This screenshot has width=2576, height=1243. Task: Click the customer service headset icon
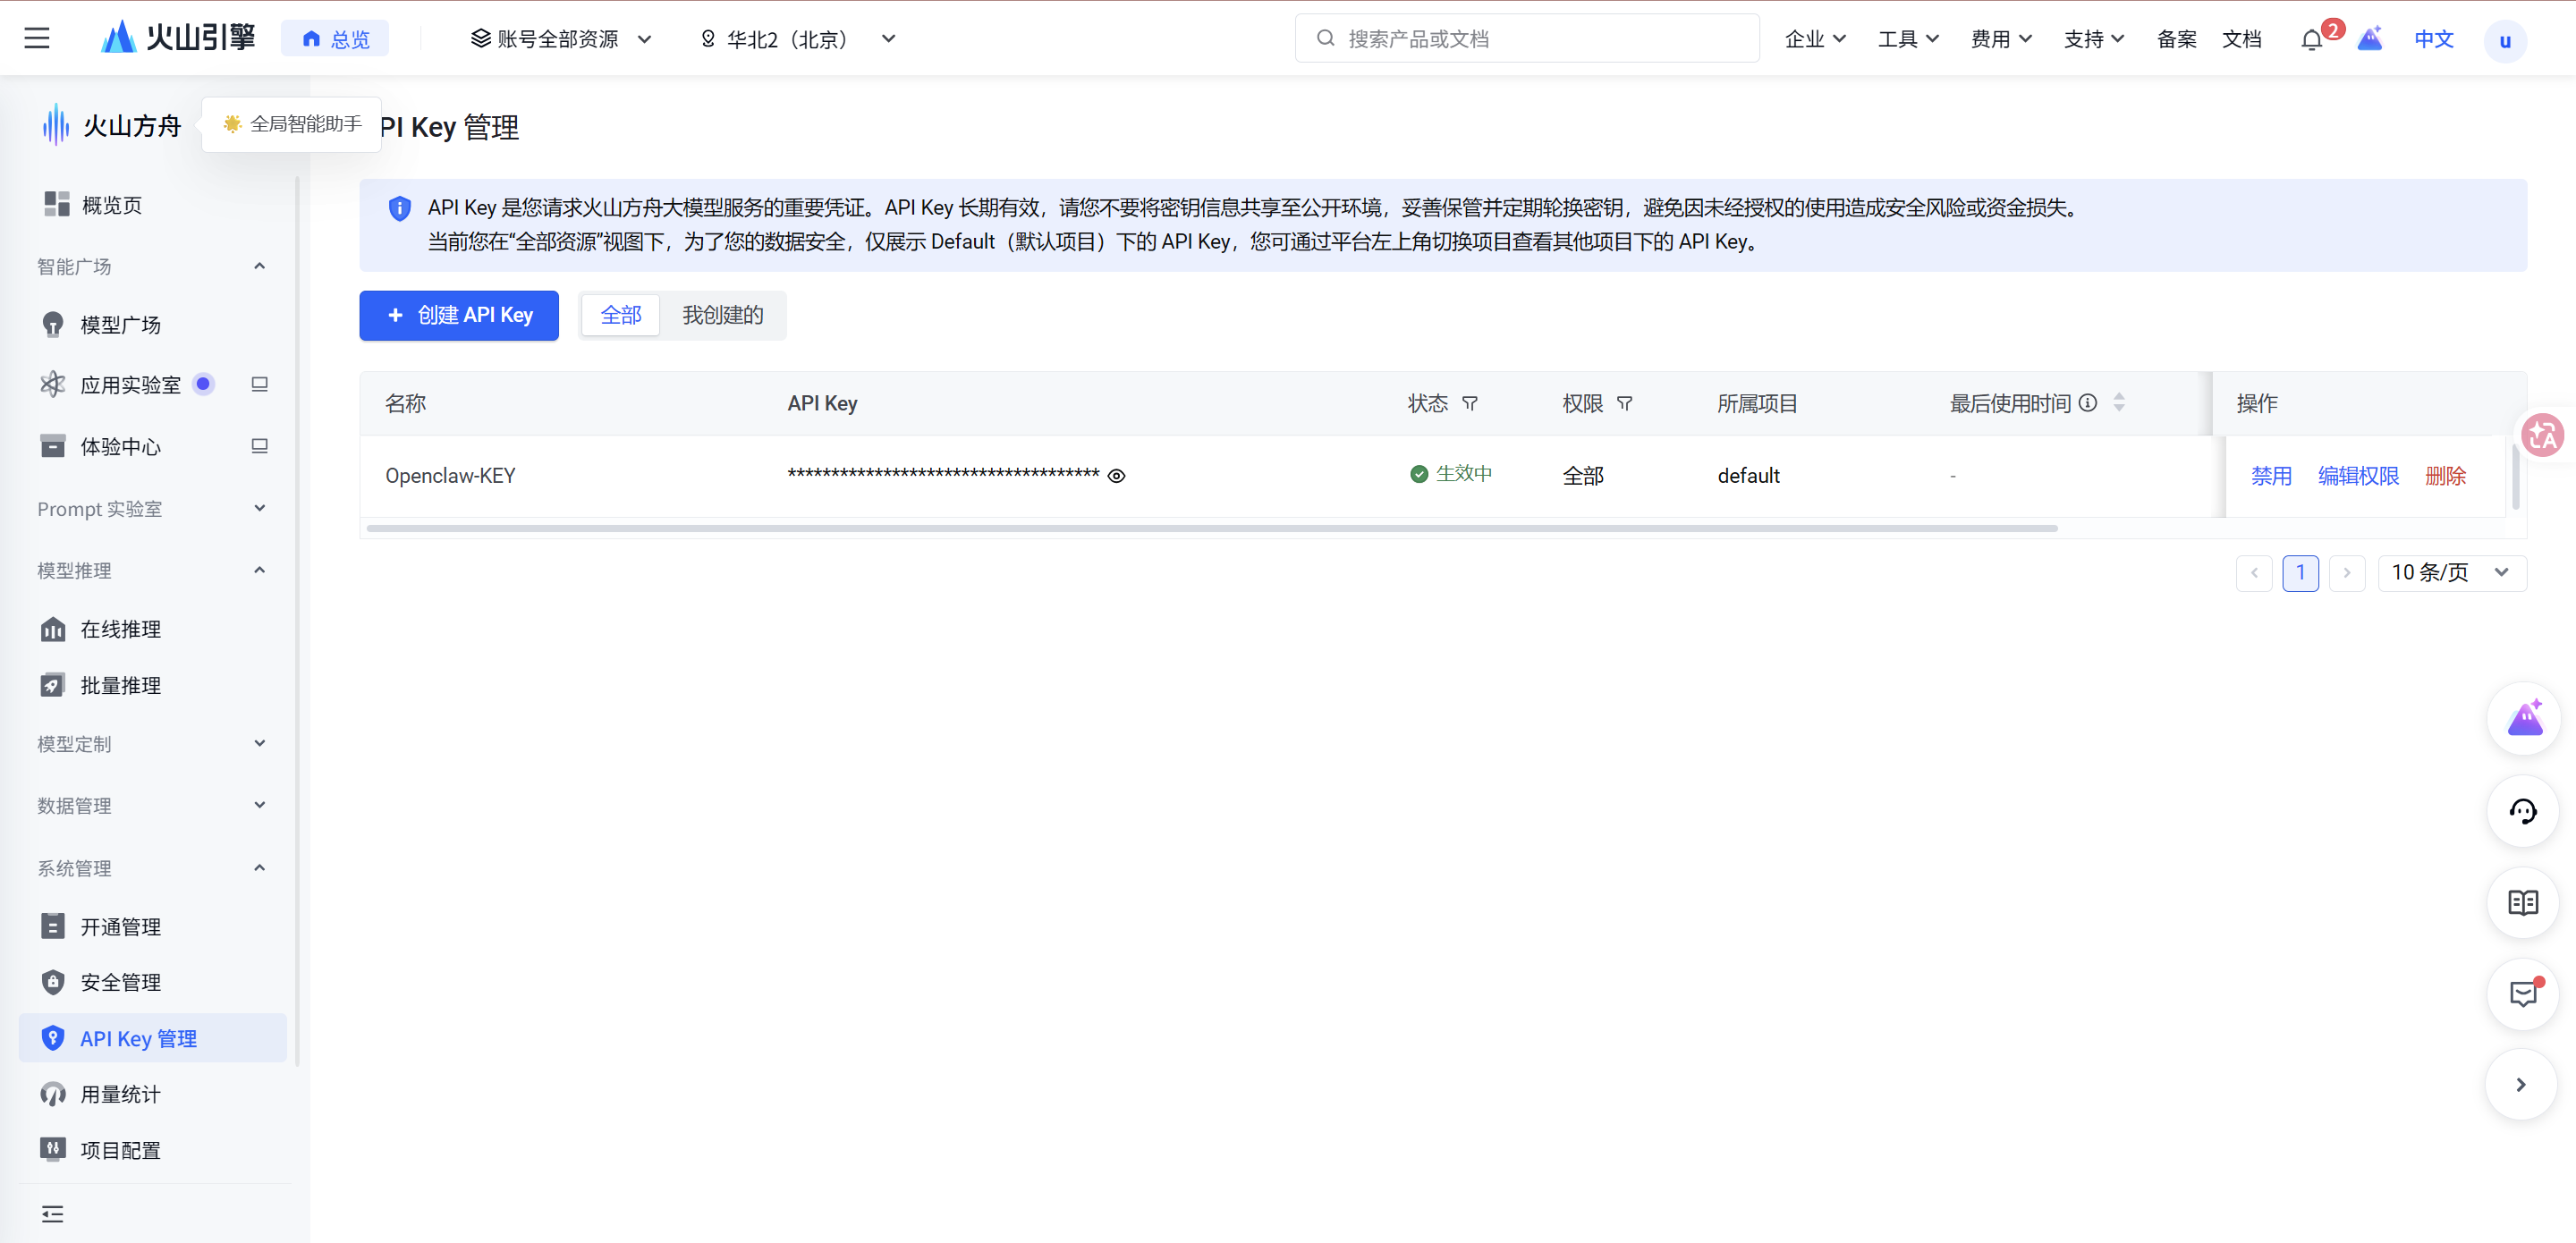2522,811
